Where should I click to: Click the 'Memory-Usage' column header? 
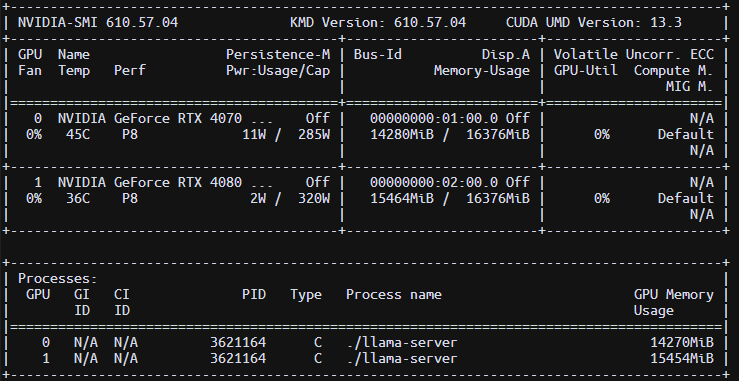click(x=482, y=71)
